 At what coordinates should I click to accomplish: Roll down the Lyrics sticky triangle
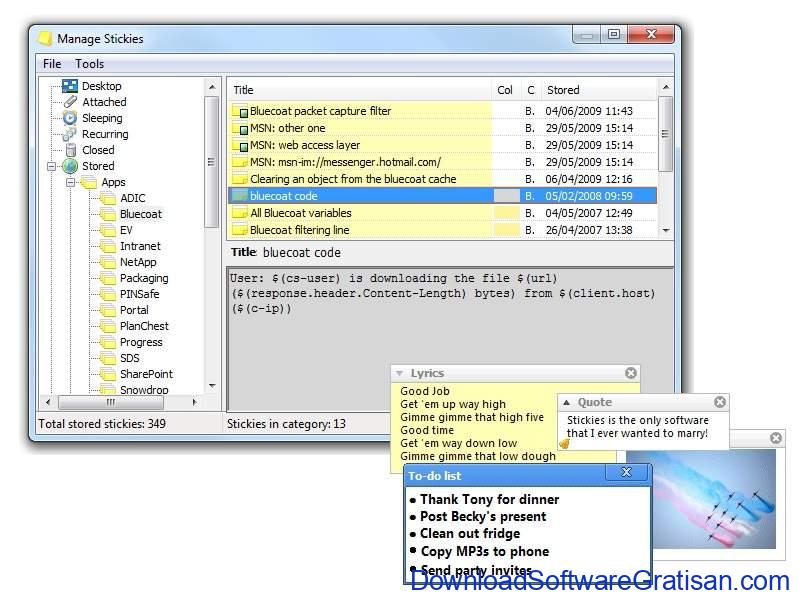tap(399, 373)
